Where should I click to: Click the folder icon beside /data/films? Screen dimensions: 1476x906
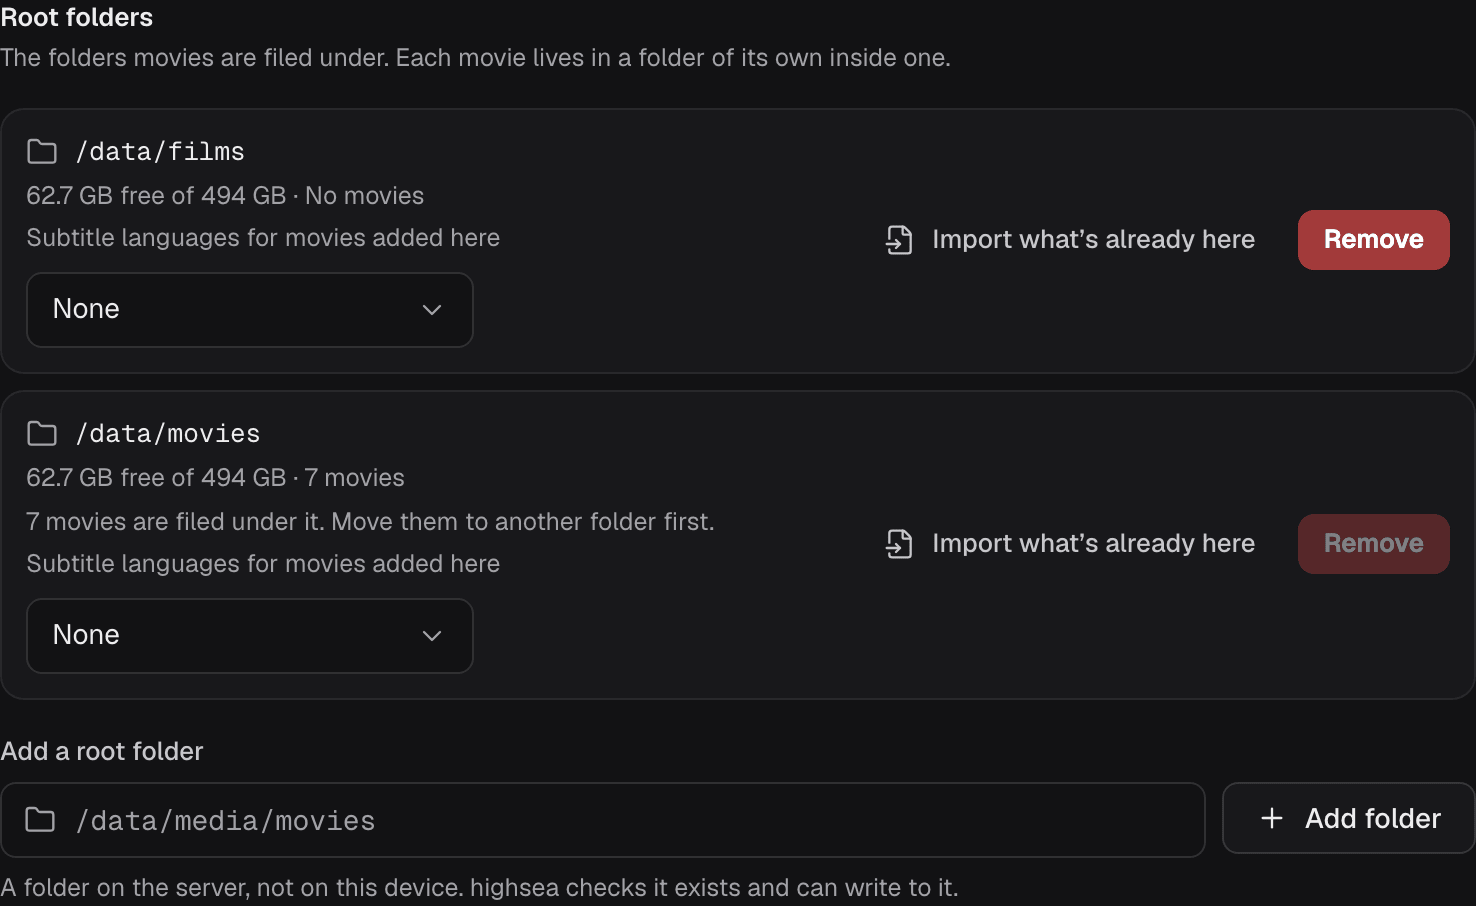coord(42,152)
